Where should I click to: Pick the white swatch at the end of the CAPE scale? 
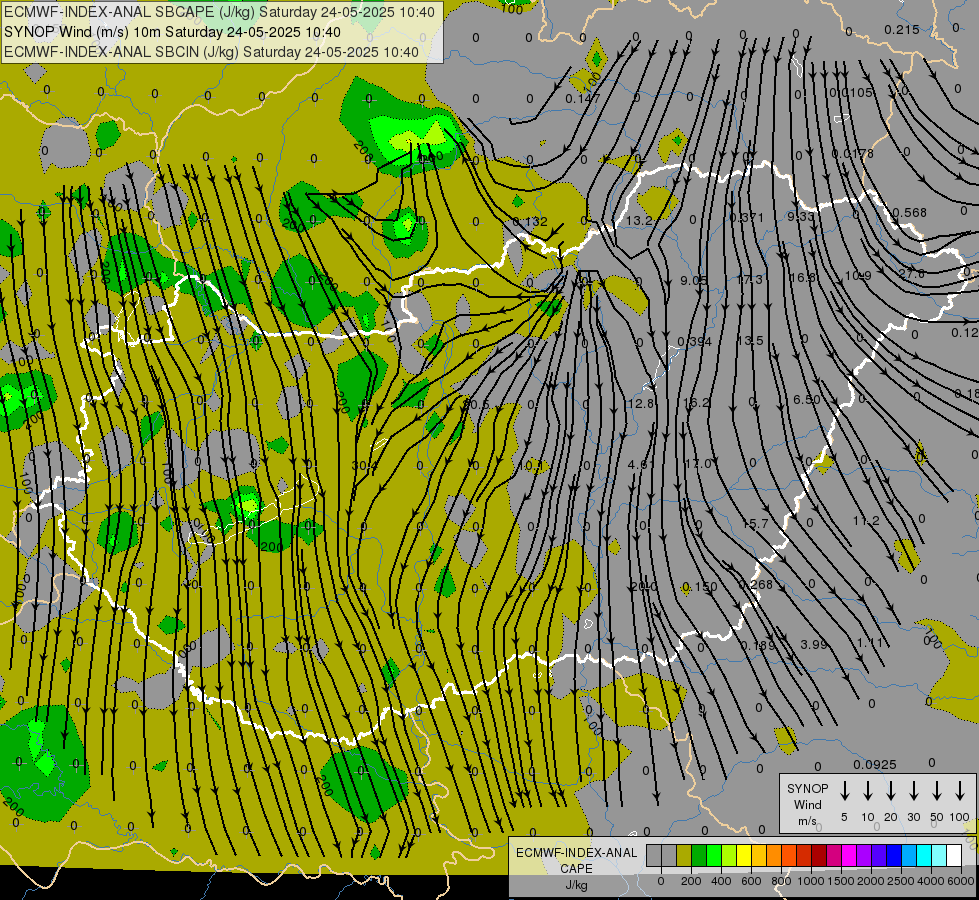pyautogui.click(x=954, y=855)
